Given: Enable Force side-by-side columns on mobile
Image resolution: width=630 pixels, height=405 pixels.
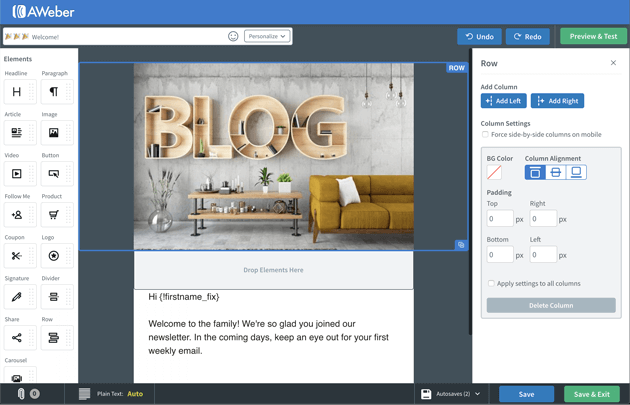Looking at the screenshot, I should click(486, 134).
